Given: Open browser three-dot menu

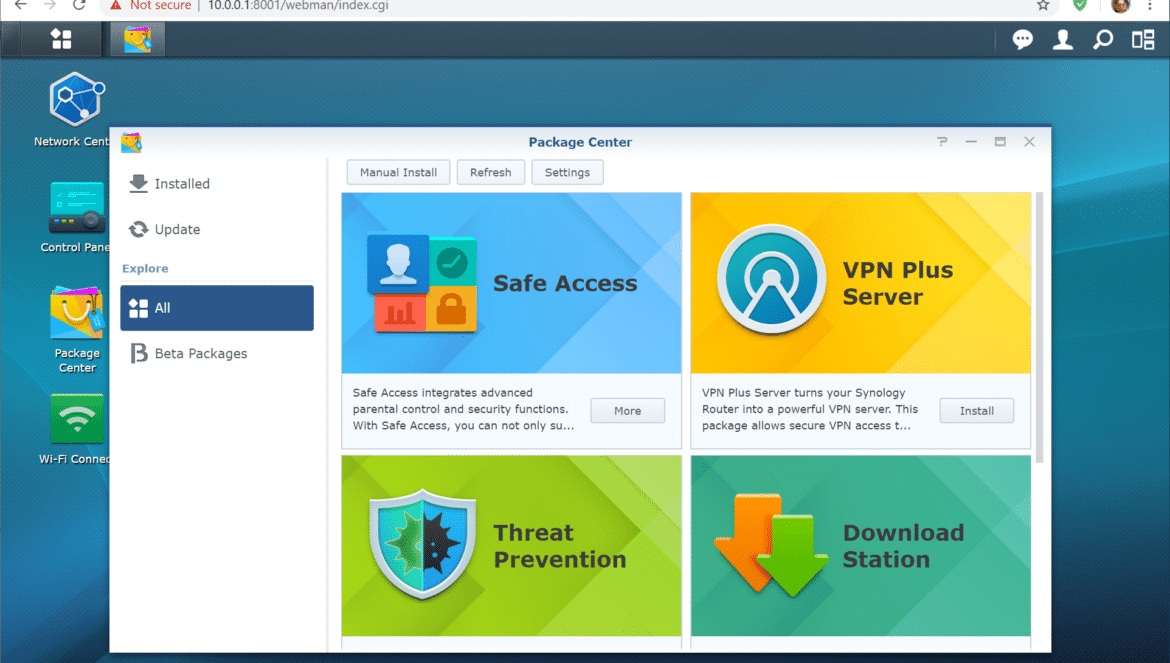Looking at the screenshot, I should pos(1150,6).
